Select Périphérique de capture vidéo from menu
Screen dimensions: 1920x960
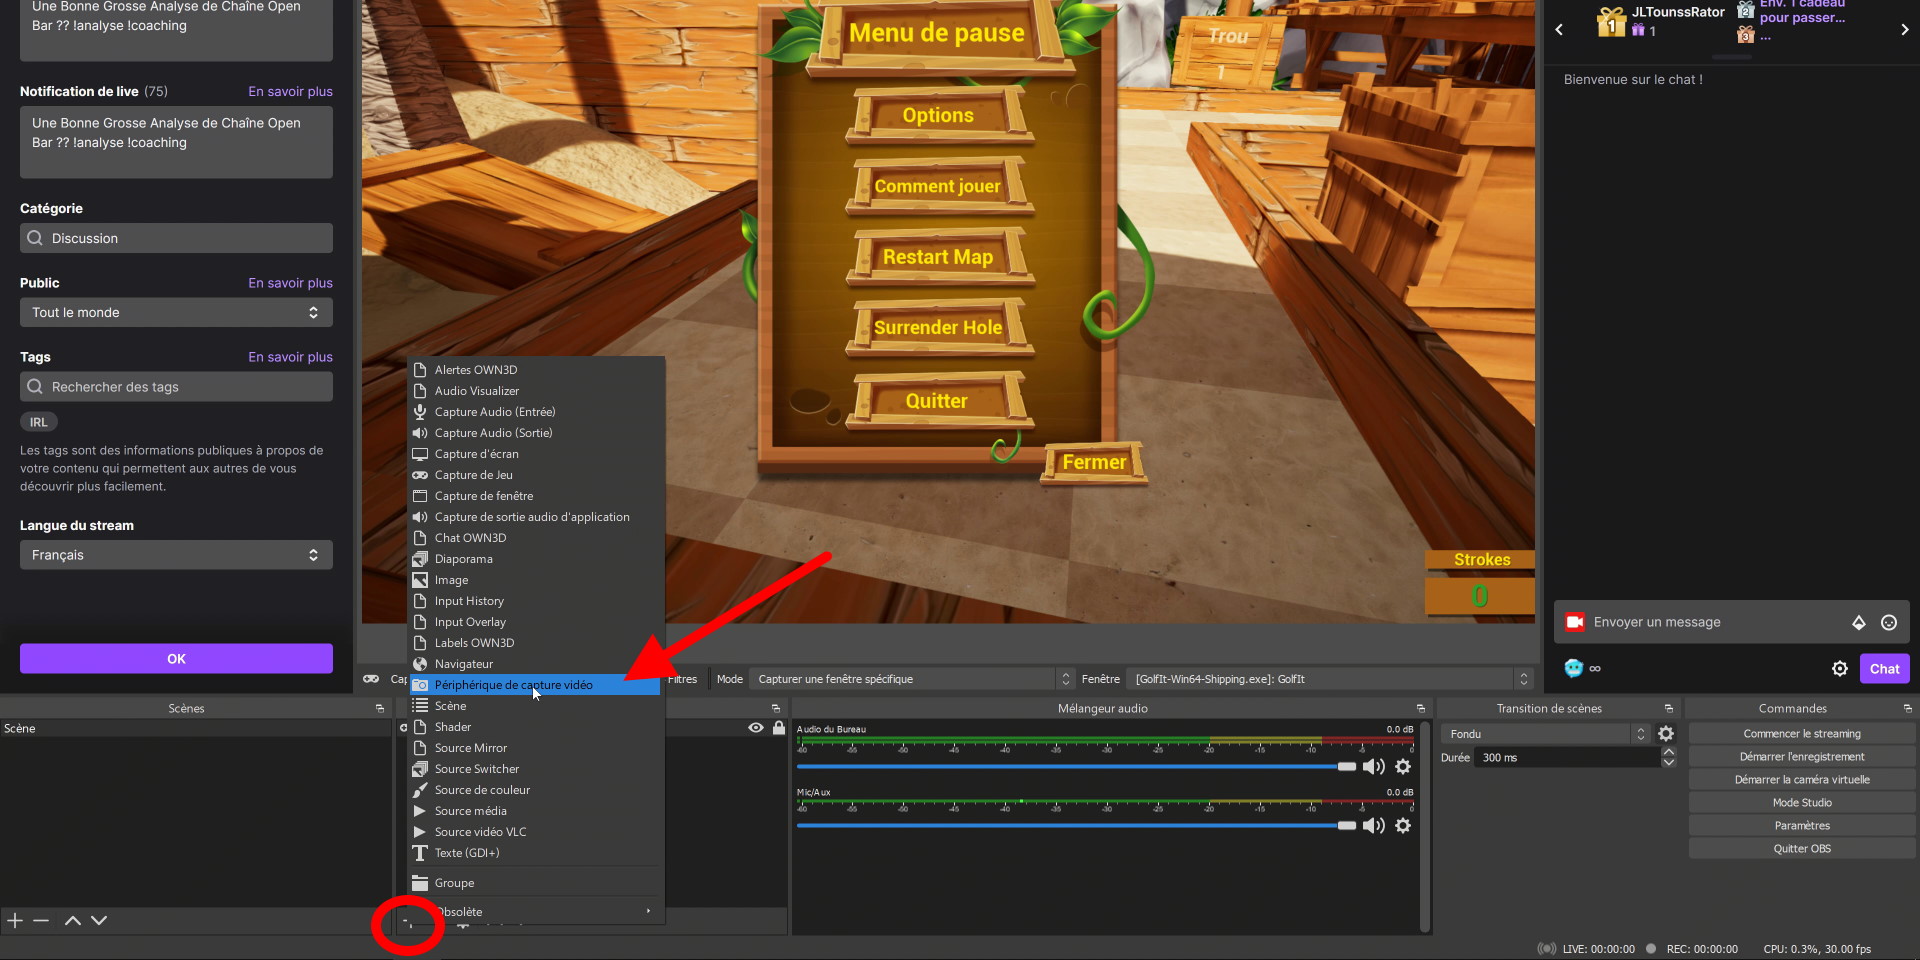[536, 685]
